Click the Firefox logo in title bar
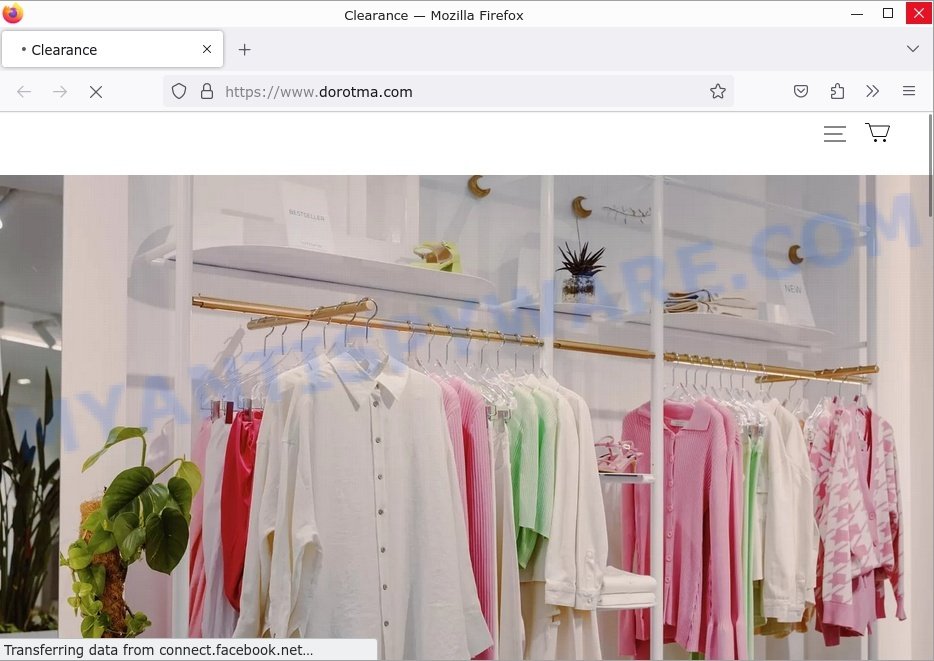This screenshot has height=661, width=934. (x=13, y=13)
